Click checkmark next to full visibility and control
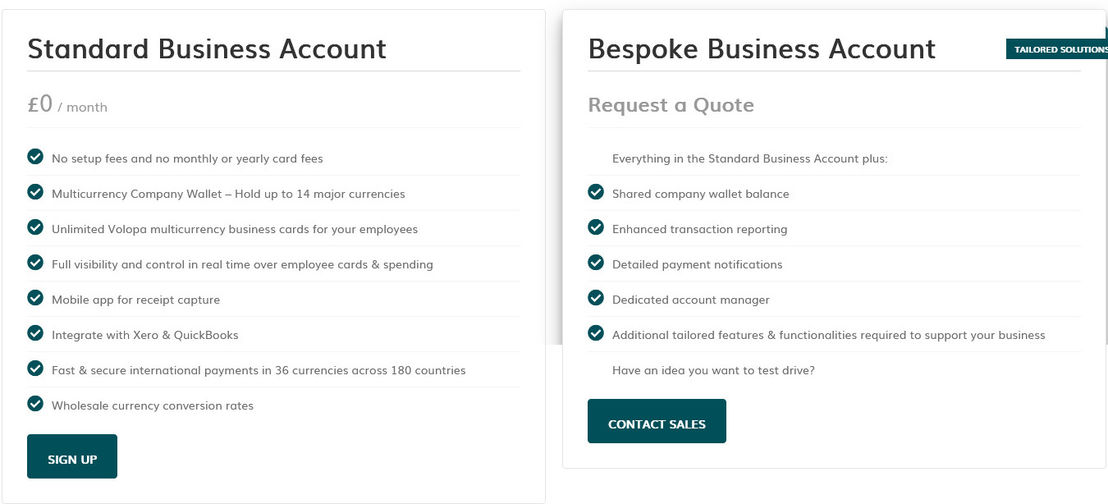This screenshot has height=504, width=1108. [x=35, y=263]
